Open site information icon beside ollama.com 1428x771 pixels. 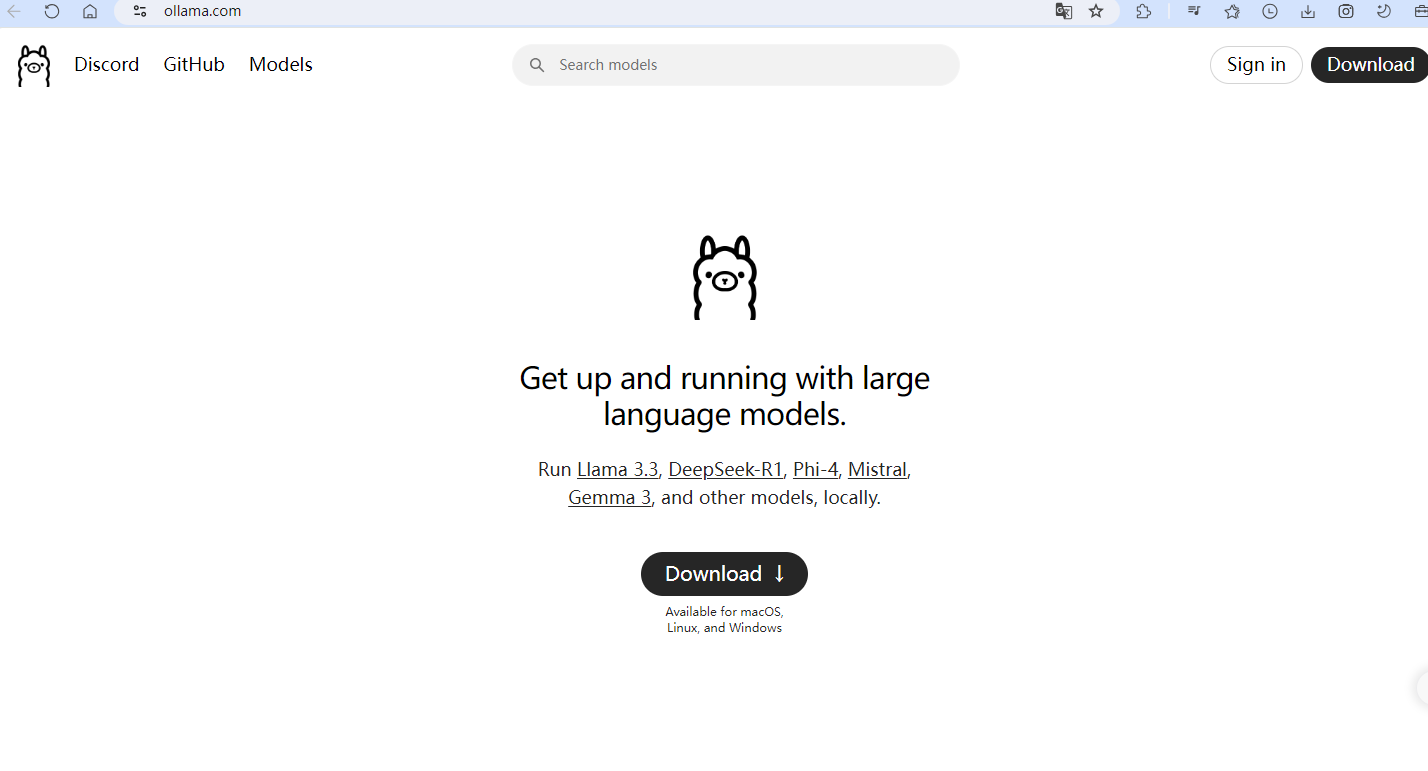point(140,11)
